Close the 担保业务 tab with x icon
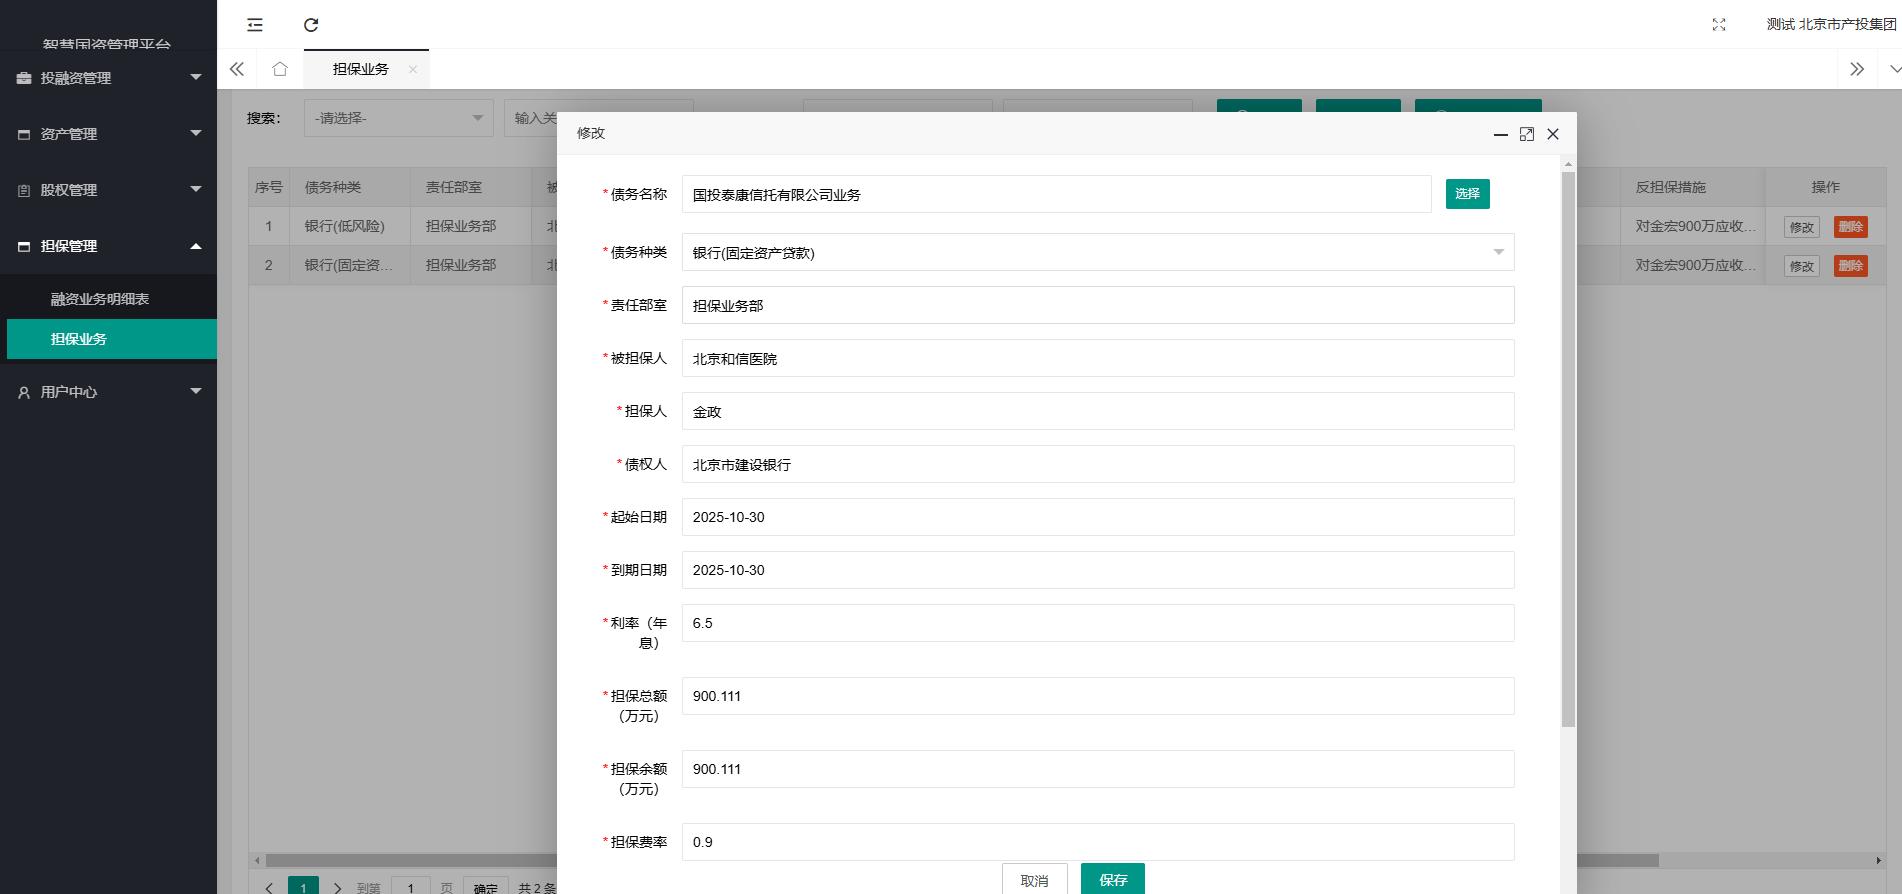 pyautogui.click(x=413, y=69)
